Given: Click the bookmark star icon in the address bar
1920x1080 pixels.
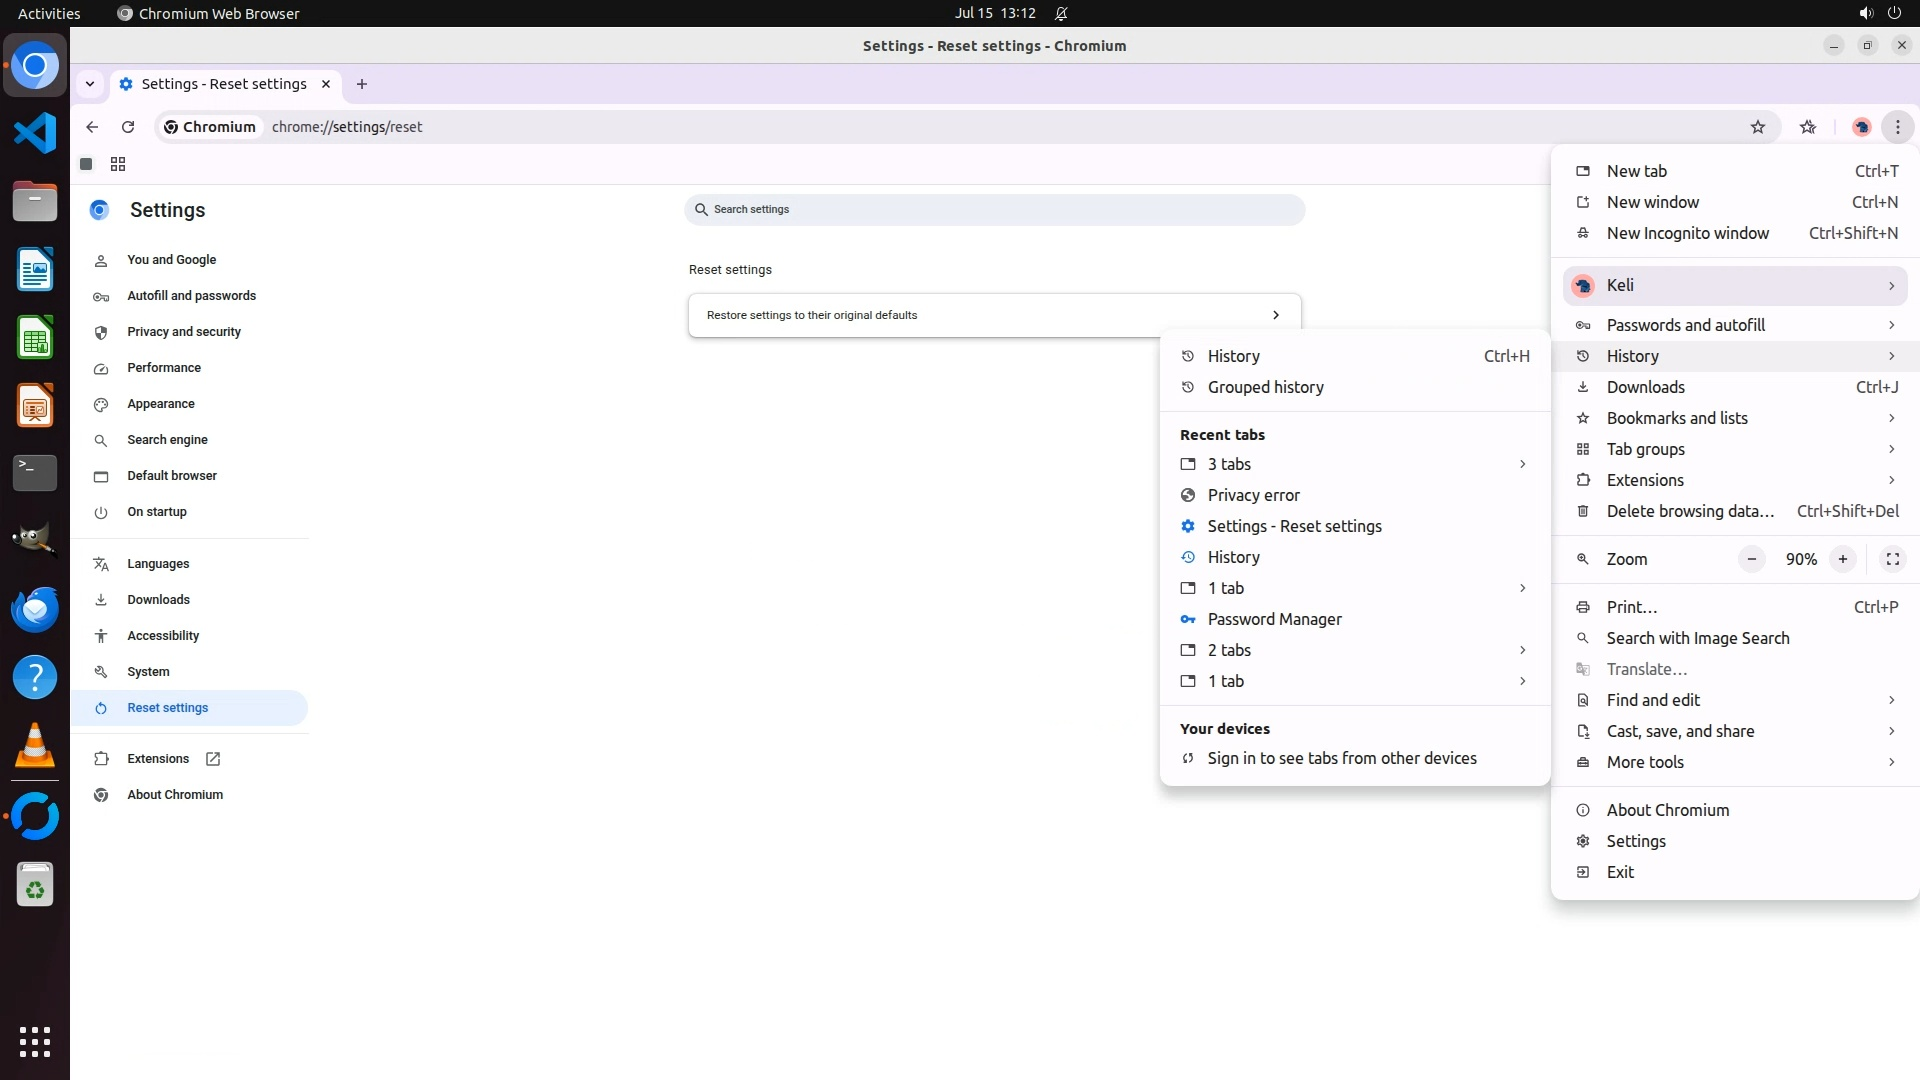Looking at the screenshot, I should [1758, 127].
